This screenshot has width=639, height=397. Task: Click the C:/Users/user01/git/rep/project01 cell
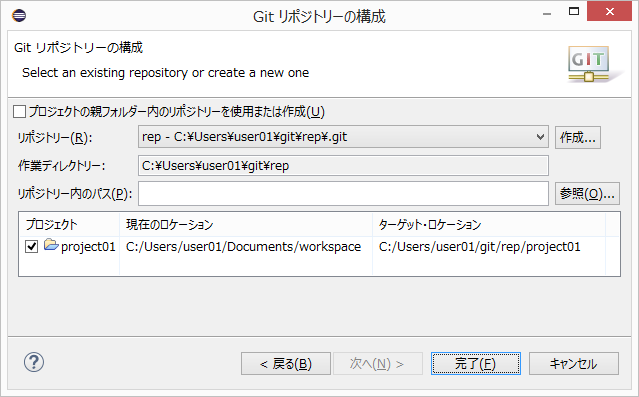[480, 247]
